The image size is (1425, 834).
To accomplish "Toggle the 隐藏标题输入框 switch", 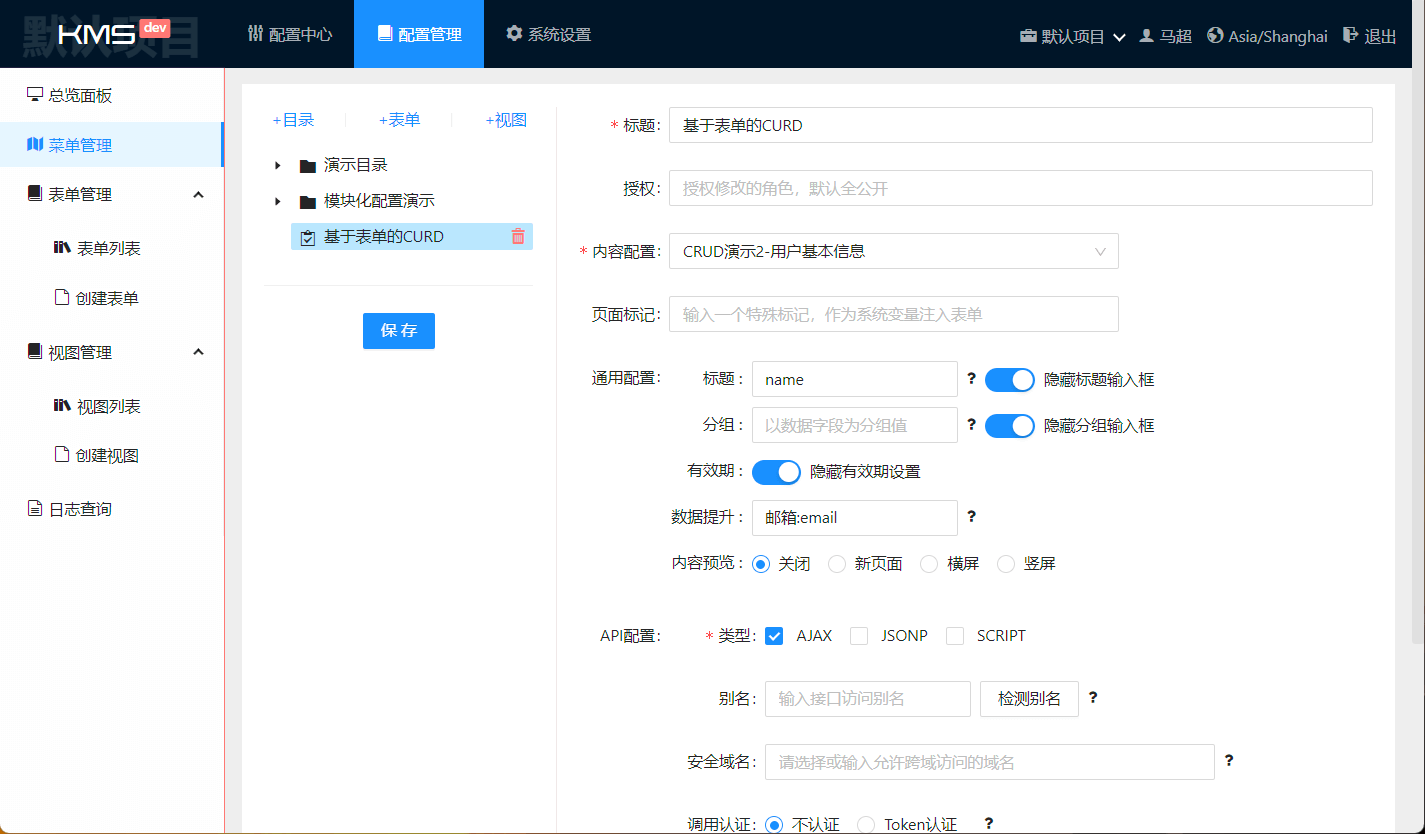I will point(1009,380).
